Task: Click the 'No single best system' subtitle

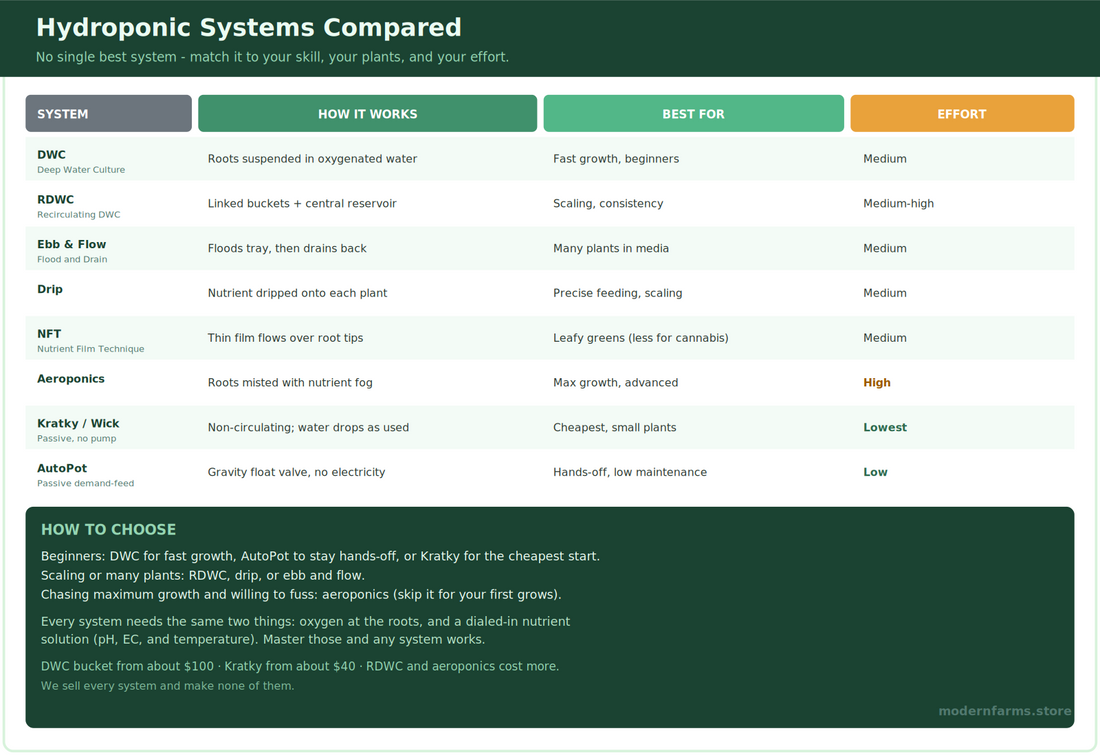Action: [x=272, y=57]
